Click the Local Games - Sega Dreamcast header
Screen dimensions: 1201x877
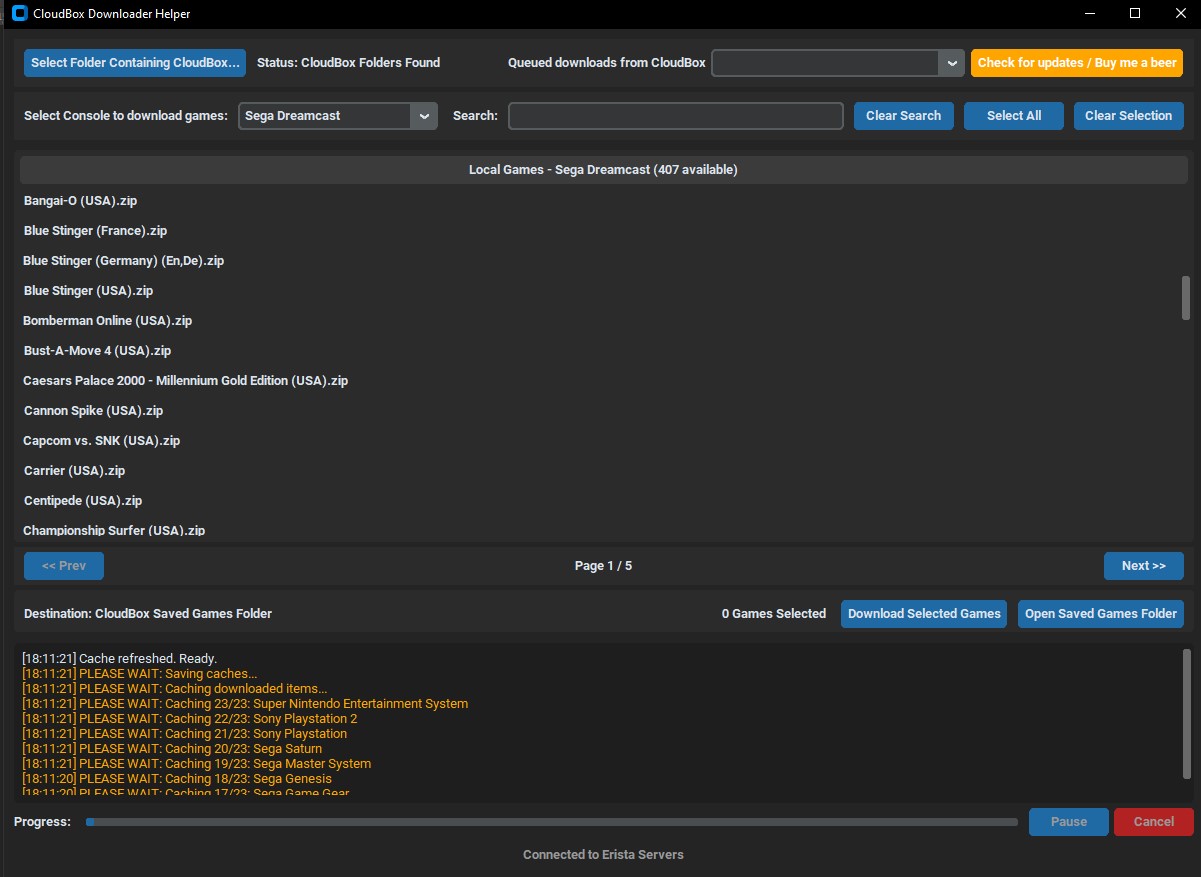603,170
